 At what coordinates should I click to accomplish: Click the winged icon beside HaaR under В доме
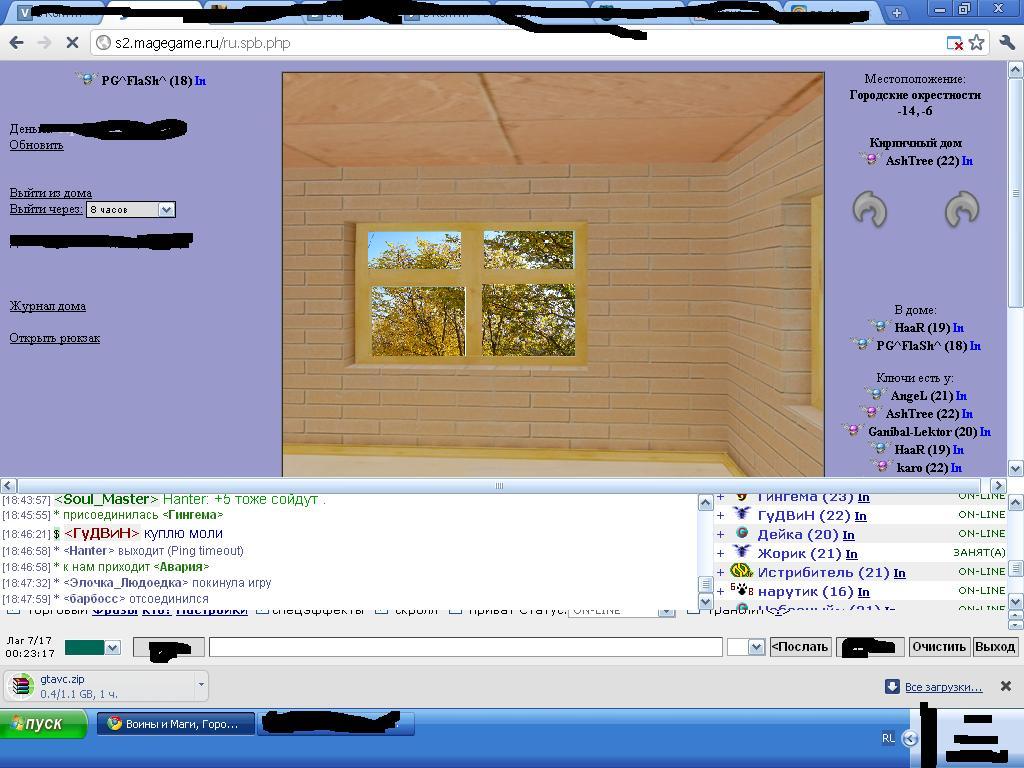879,326
